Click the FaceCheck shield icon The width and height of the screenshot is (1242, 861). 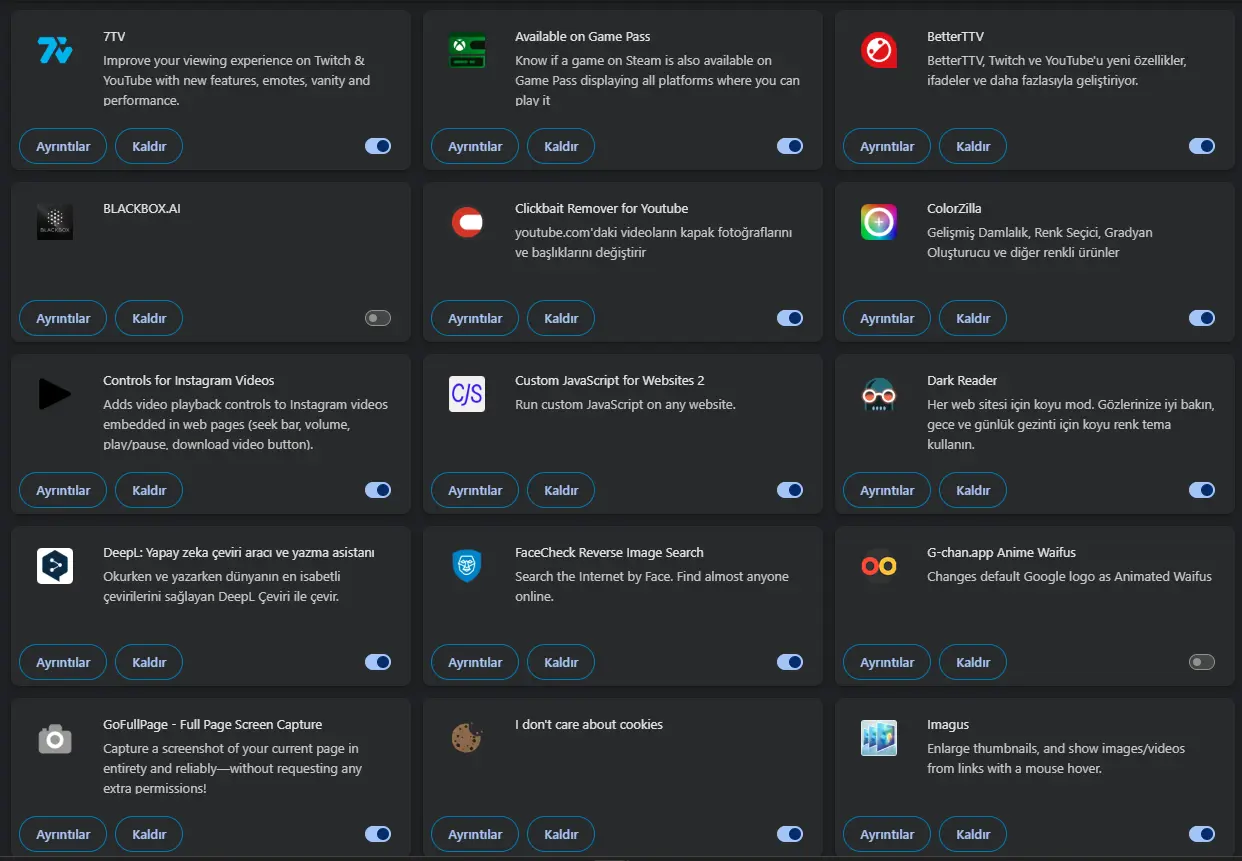(467, 566)
